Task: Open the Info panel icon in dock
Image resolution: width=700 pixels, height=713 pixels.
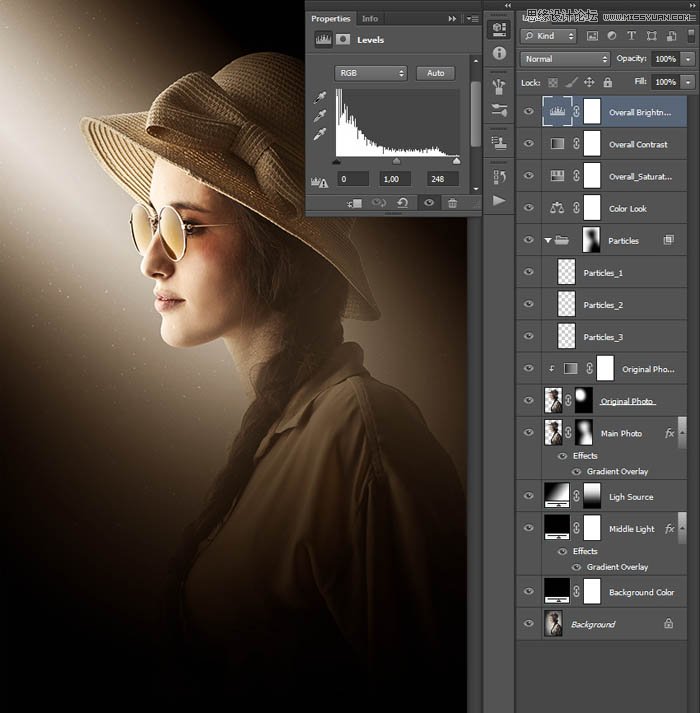Action: (x=499, y=54)
